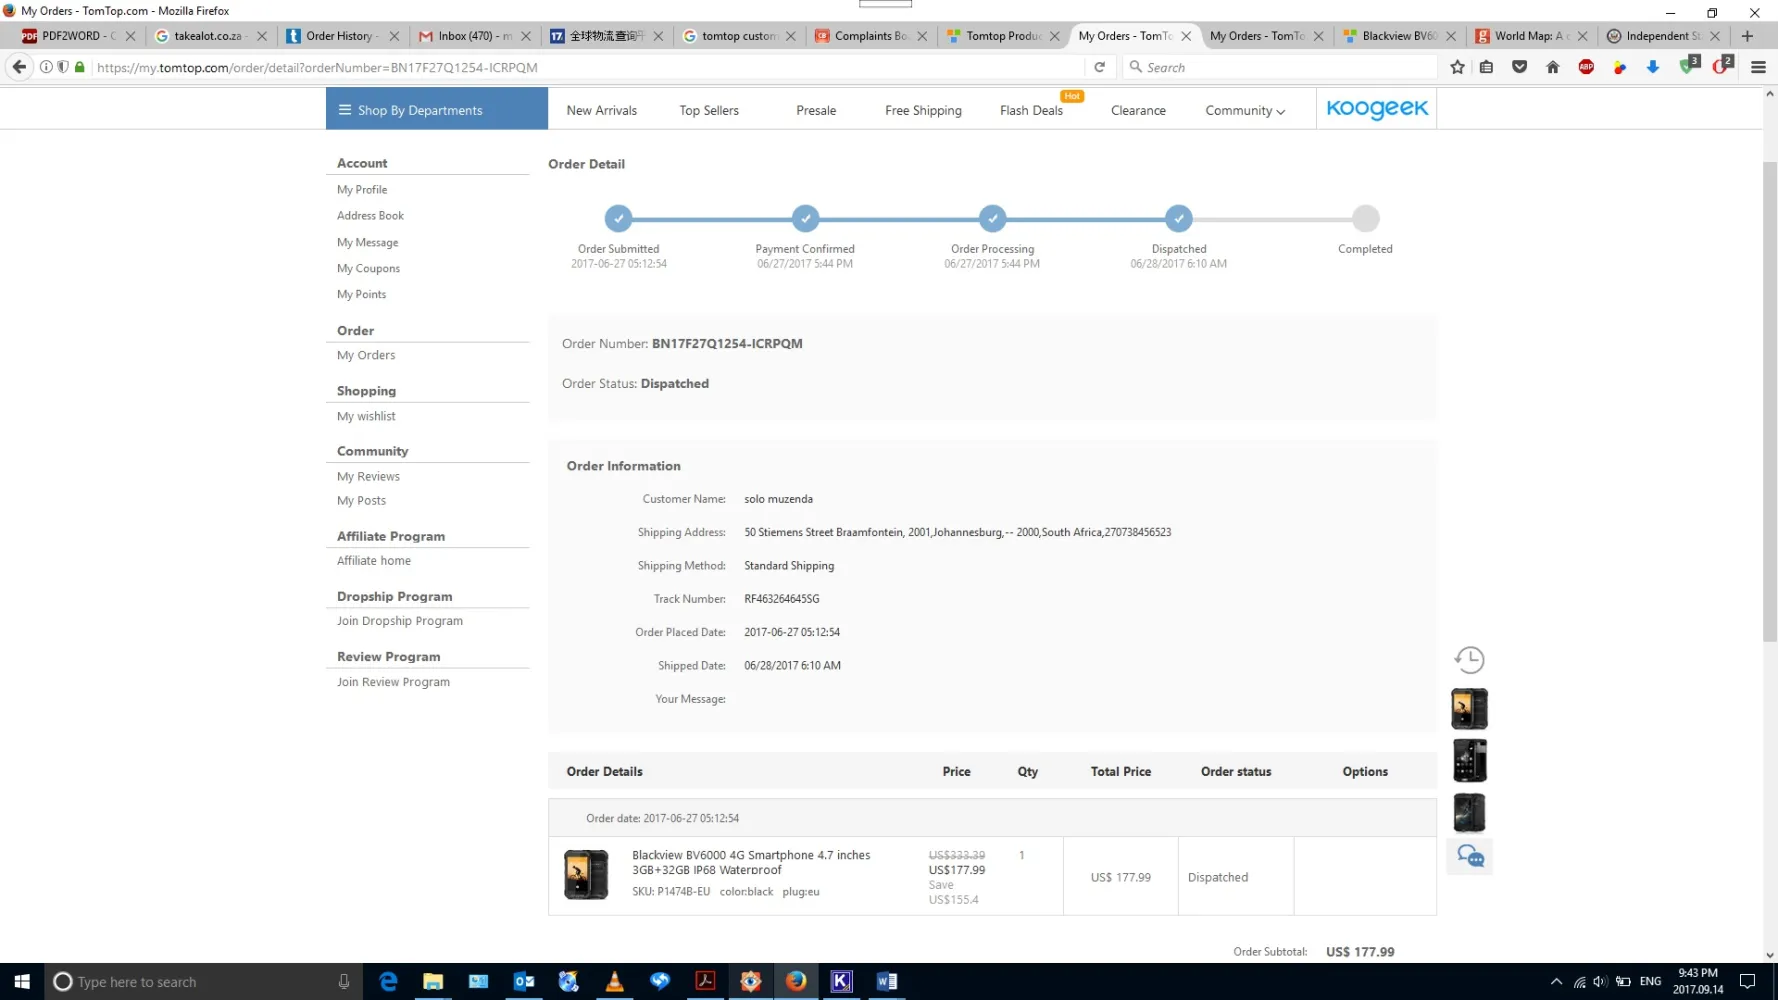Open My Orders in the sidebar

tap(366, 356)
